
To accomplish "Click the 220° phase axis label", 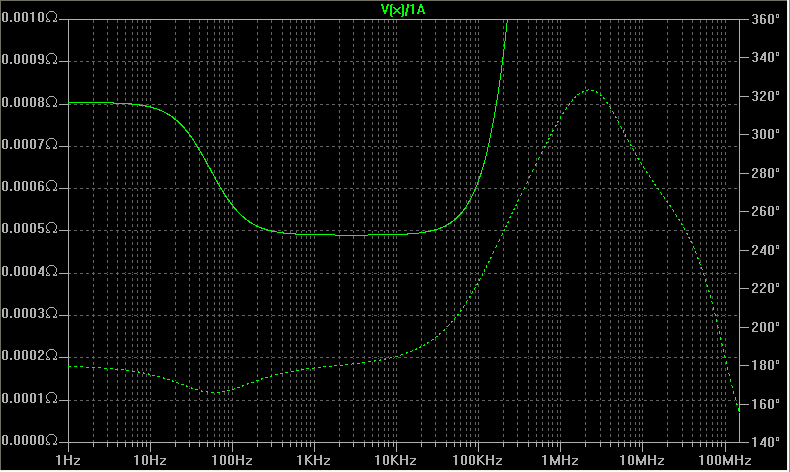I will (766, 288).
